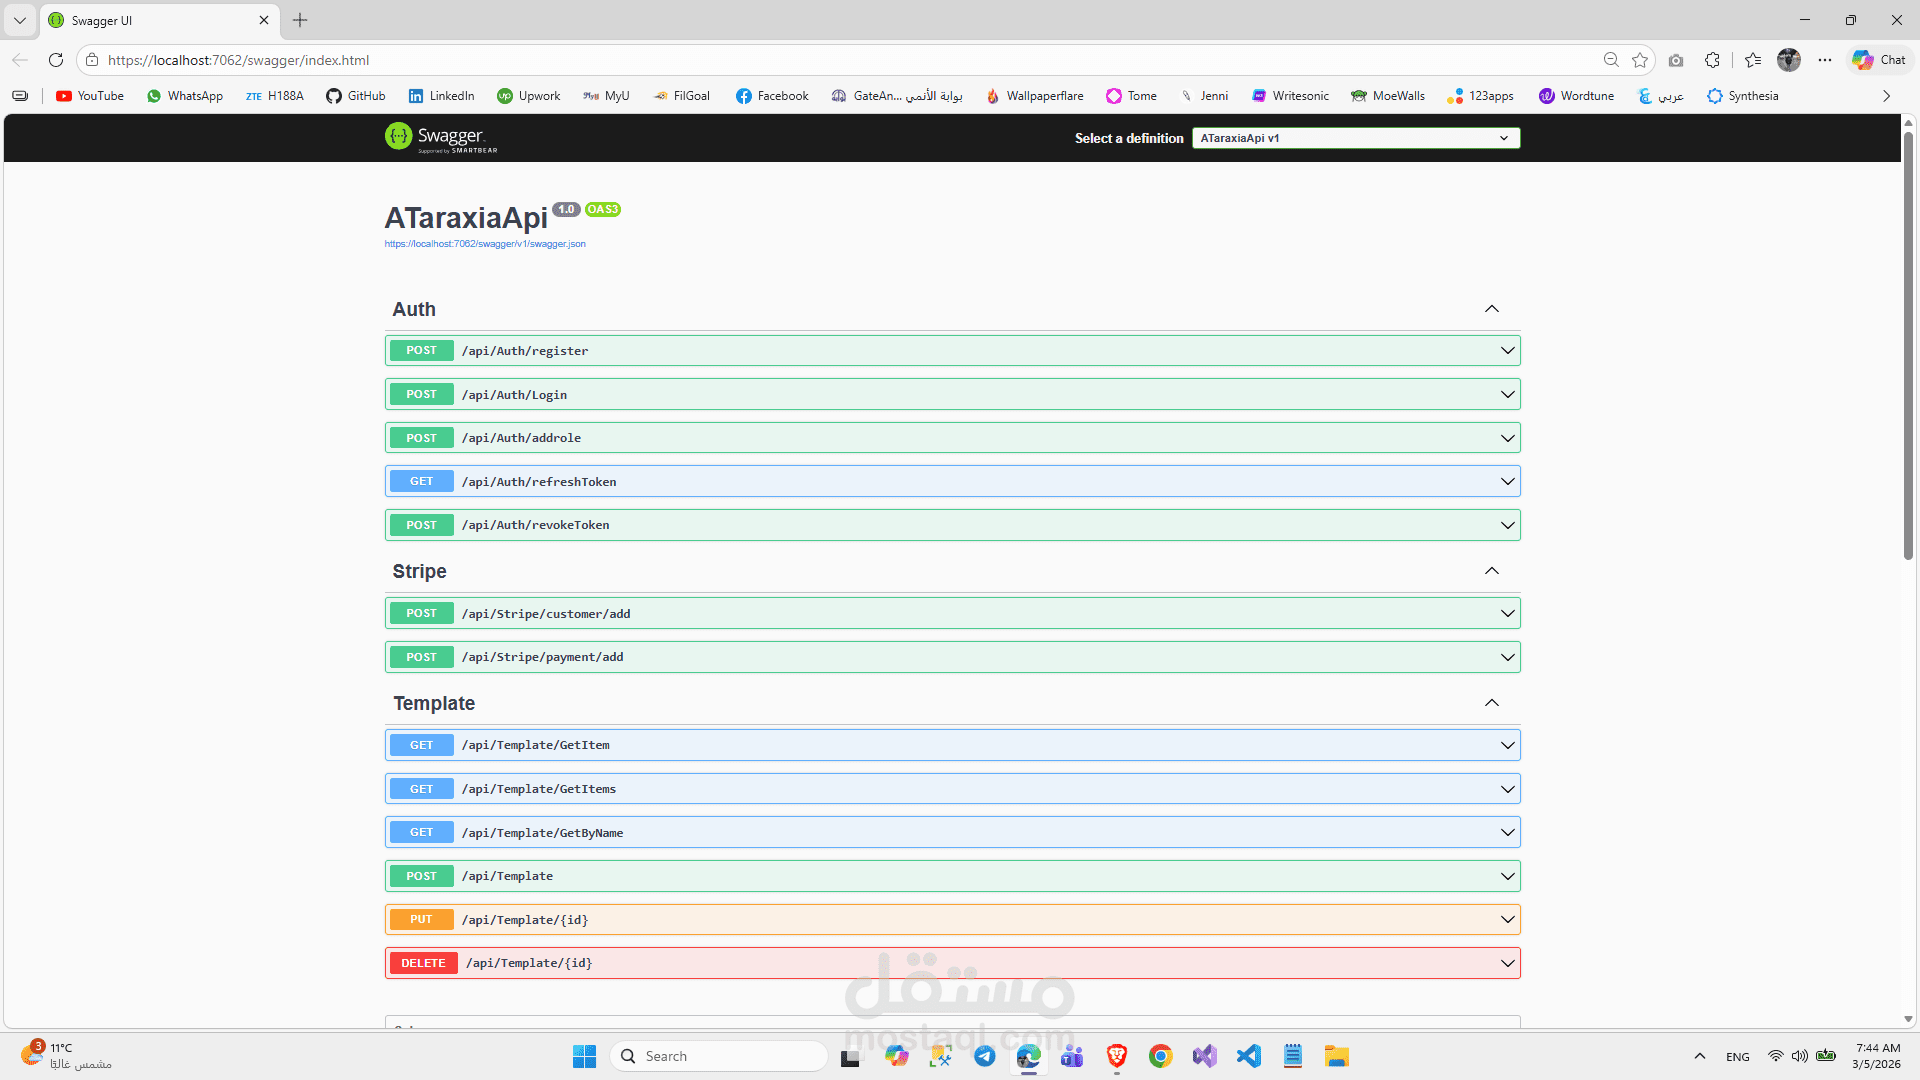Viewport: 1920px width, 1080px height.
Task: Click the PUT /api/Template/{id} method badge
Action: 421,920
